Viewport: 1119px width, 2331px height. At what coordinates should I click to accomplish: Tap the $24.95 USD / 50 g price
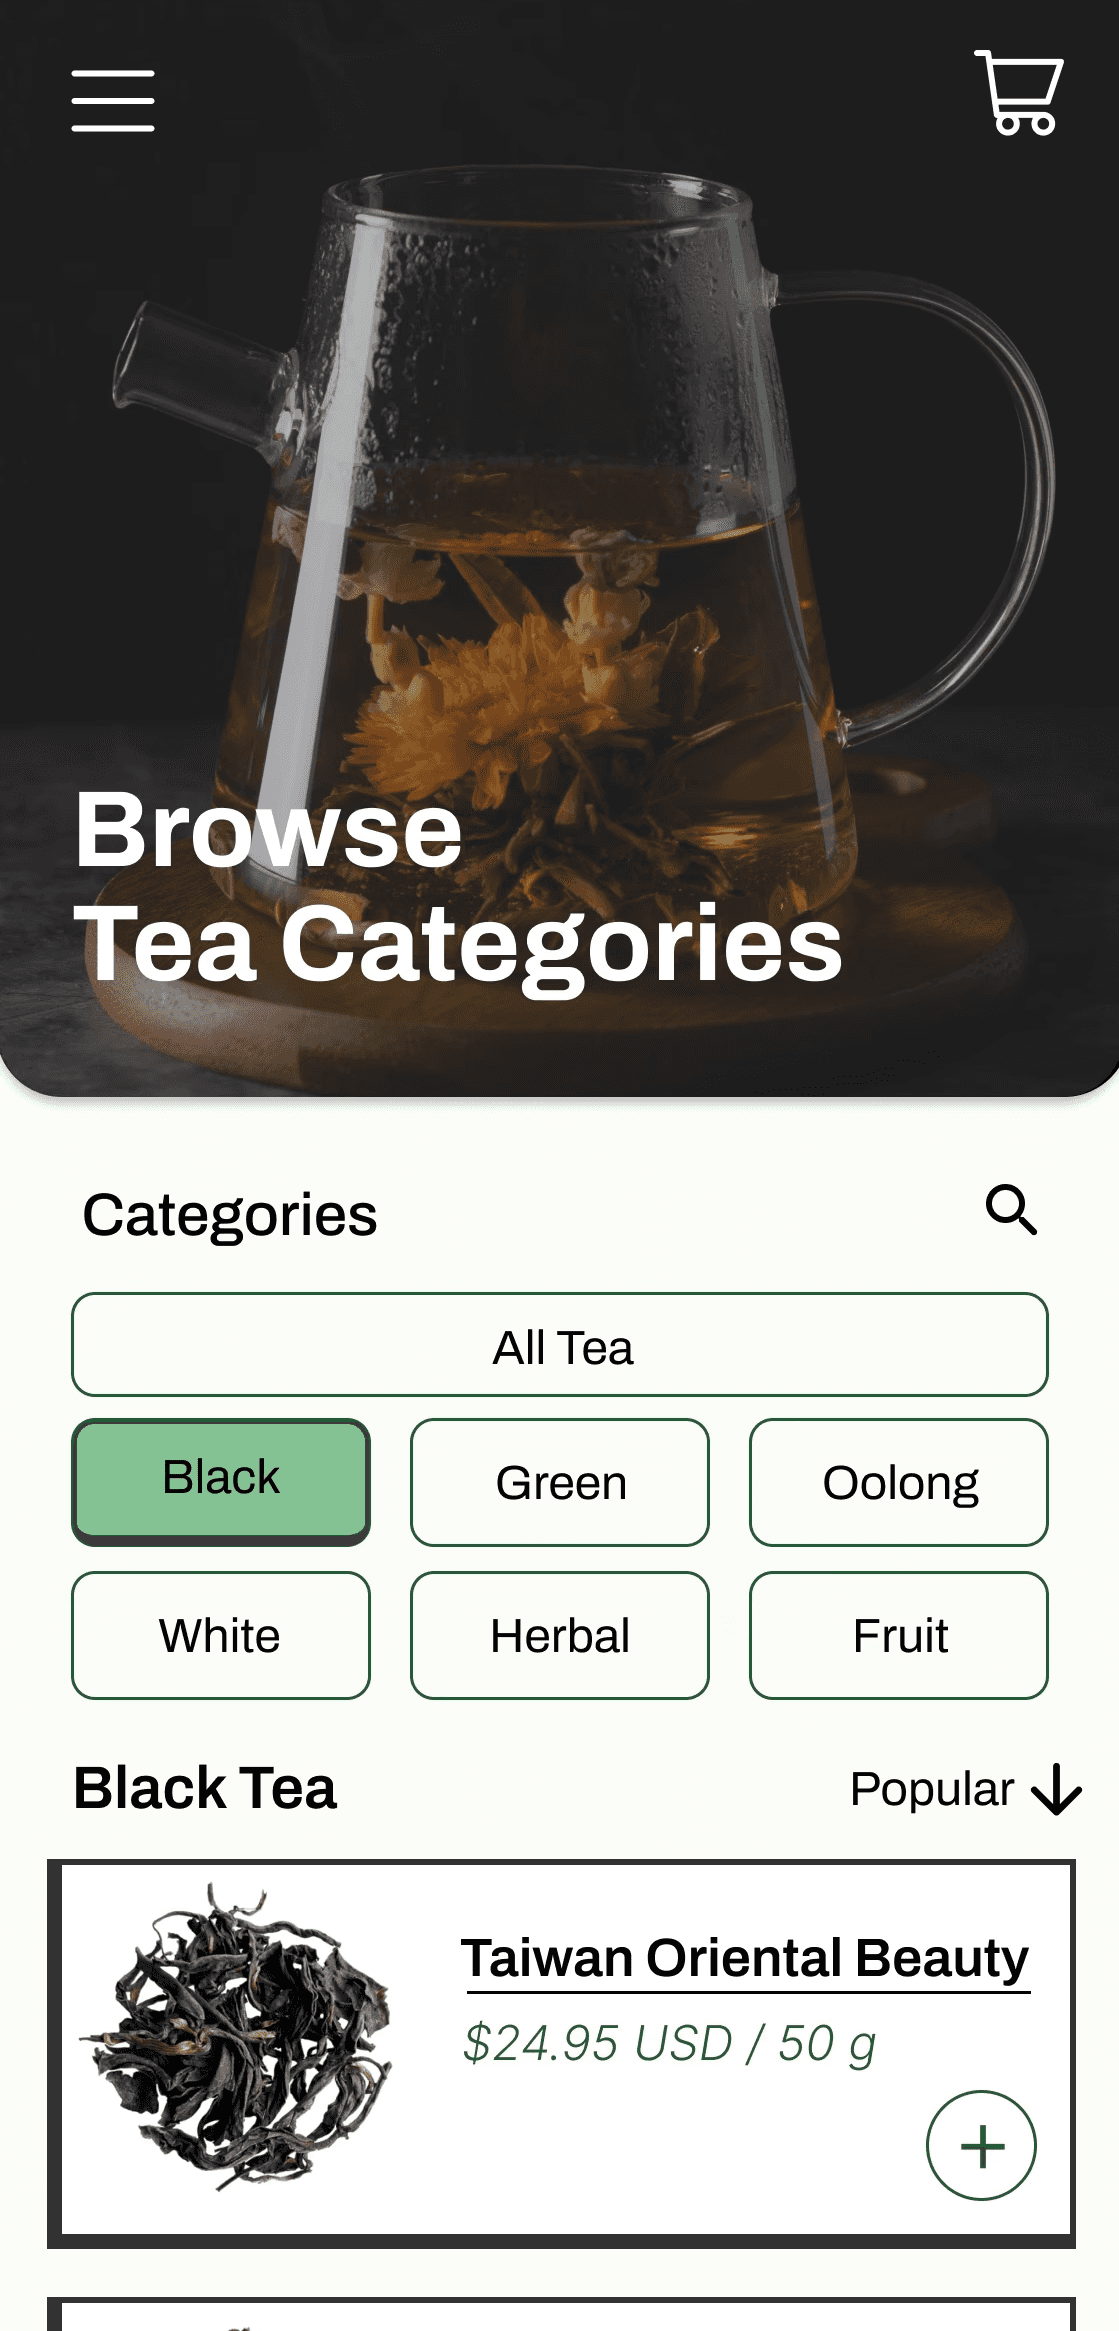coord(669,2043)
